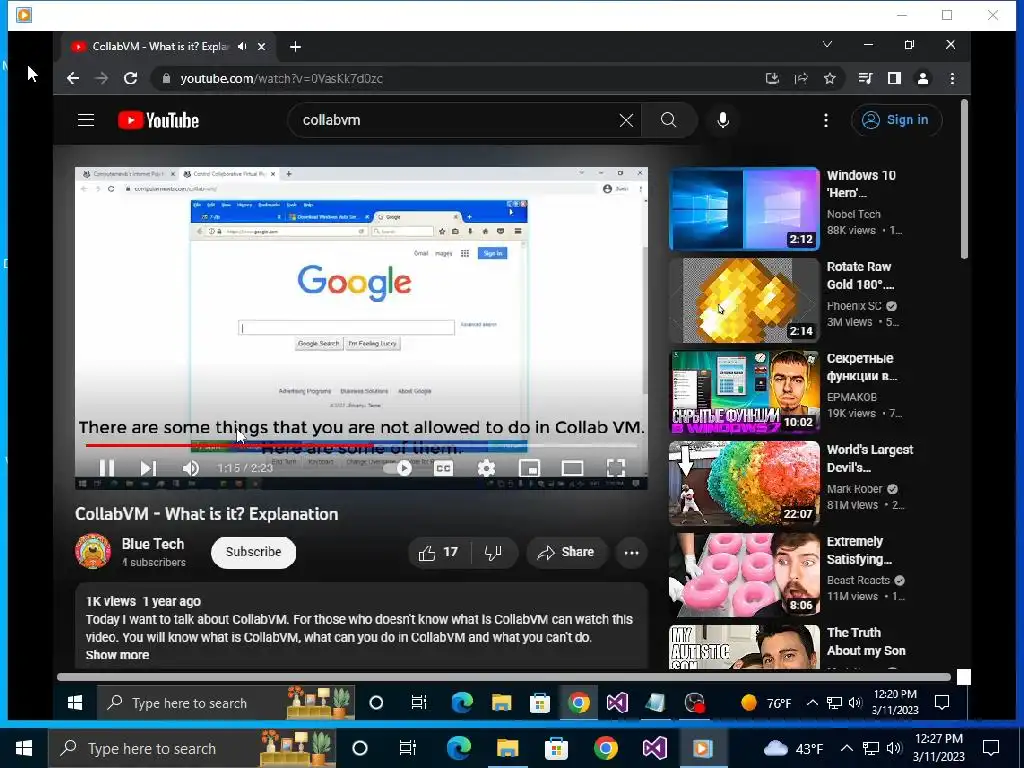Pause the video
Image resolution: width=1024 pixels, height=768 pixels.
(107, 468)
